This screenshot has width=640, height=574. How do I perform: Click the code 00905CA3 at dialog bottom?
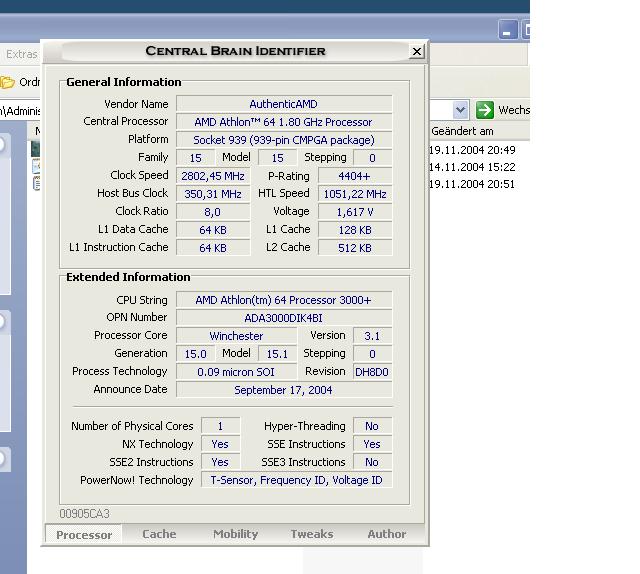84,514
